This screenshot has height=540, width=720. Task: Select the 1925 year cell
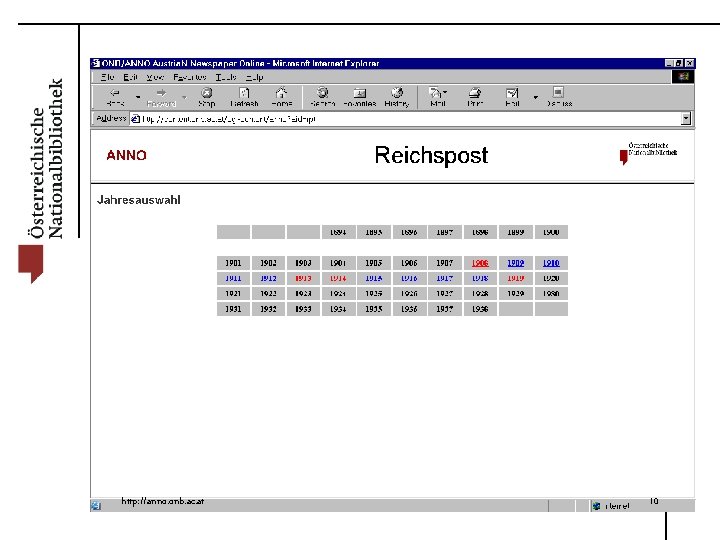374,293
